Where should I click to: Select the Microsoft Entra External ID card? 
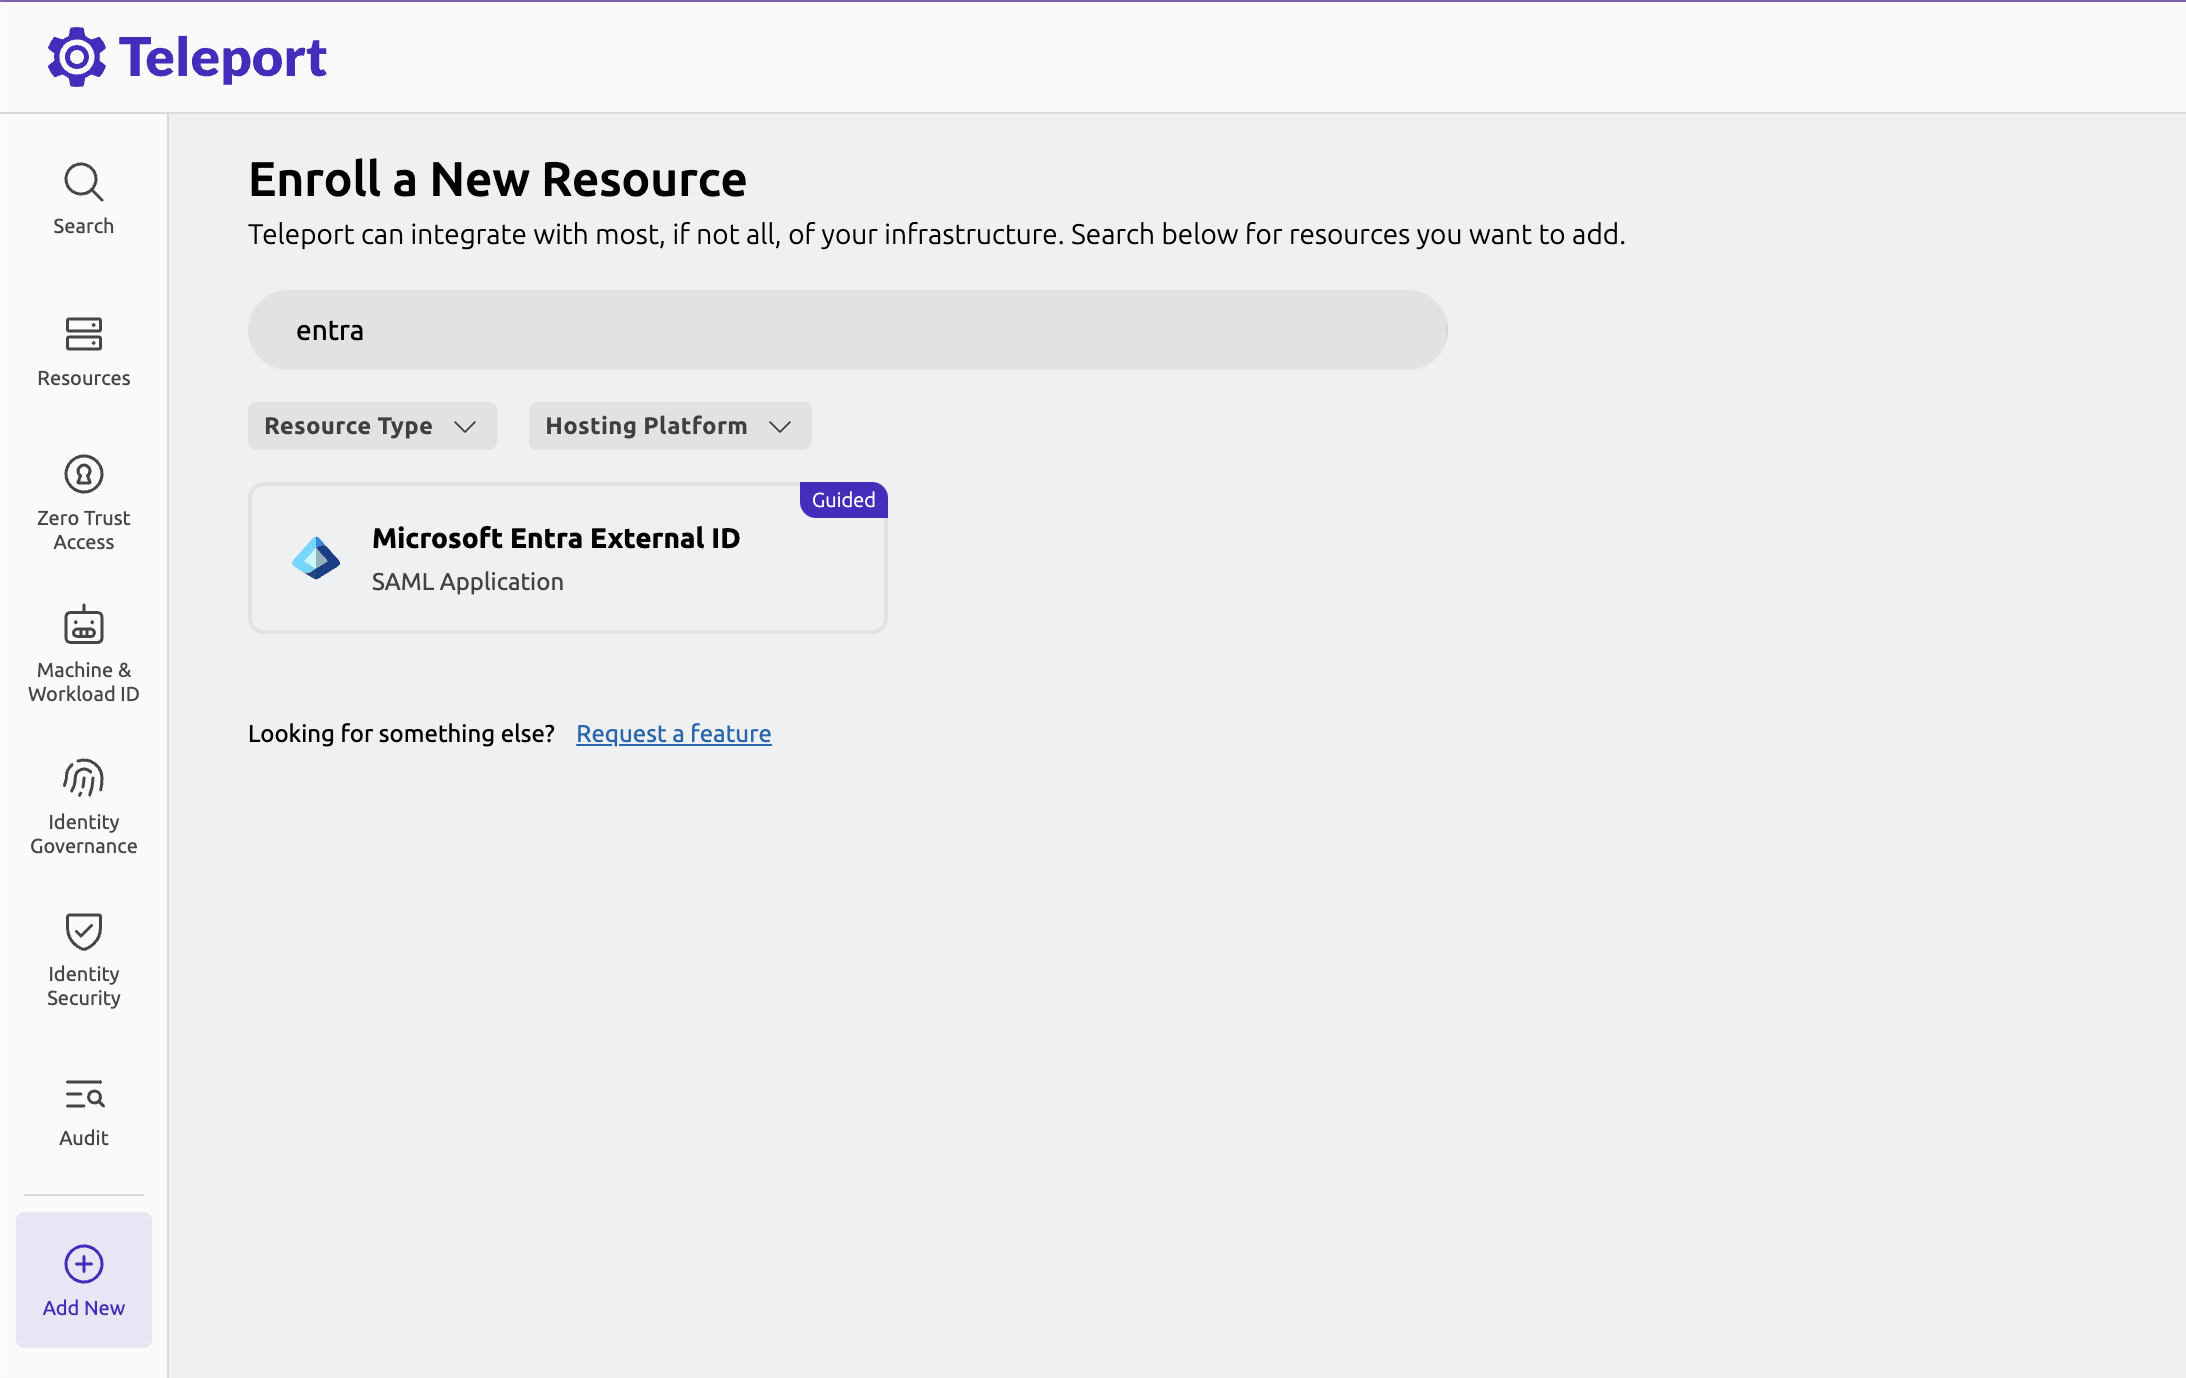click(566, 557)
